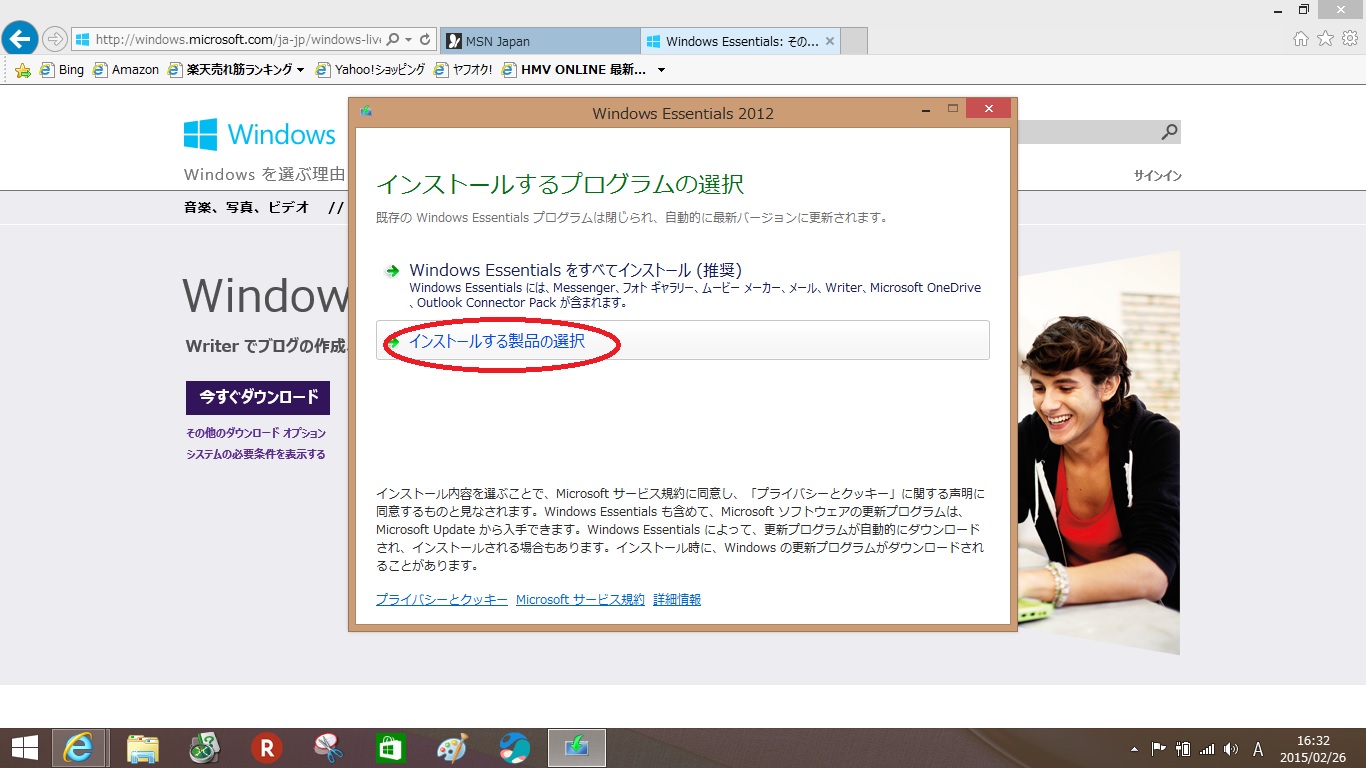Screen dimensions: 1366x768
Task: Open the Favorites star at top right
Action: tap(1325, 39)
